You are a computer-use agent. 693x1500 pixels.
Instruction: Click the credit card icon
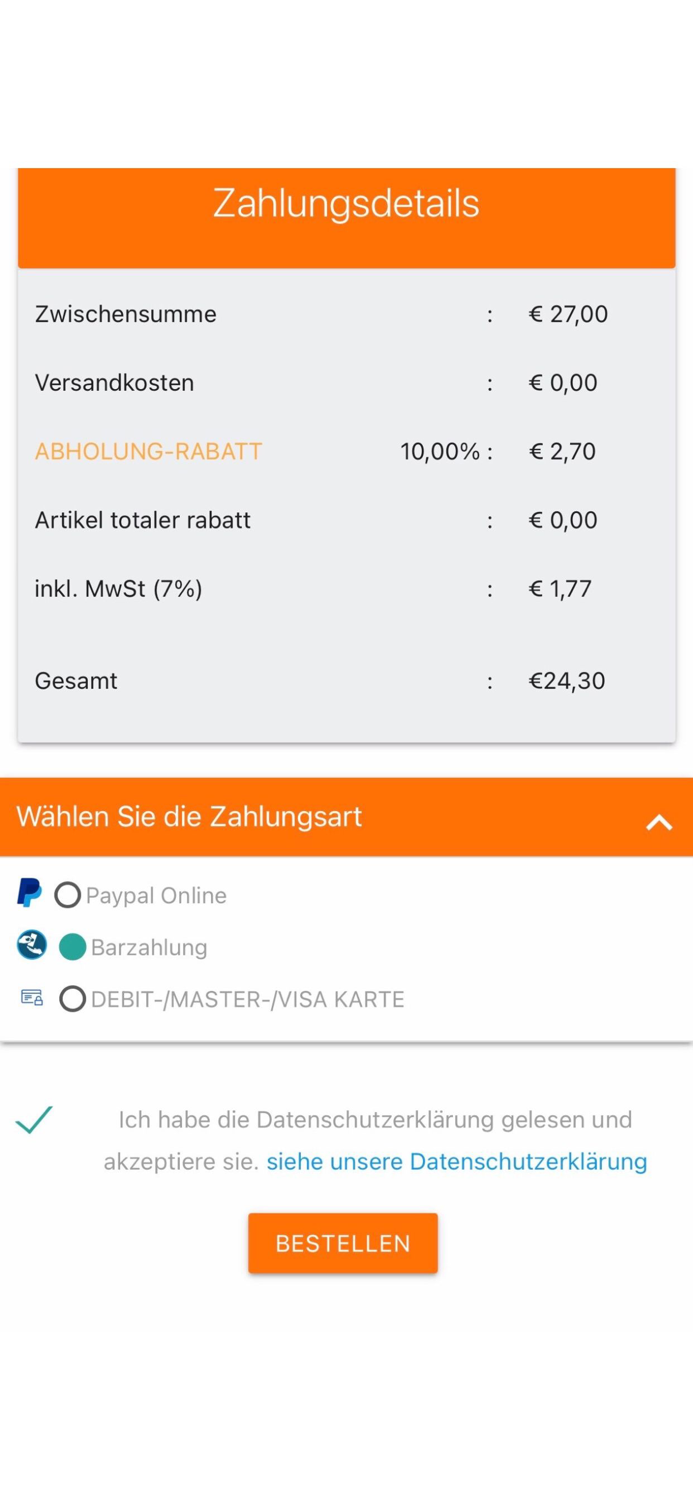(32, 998)
